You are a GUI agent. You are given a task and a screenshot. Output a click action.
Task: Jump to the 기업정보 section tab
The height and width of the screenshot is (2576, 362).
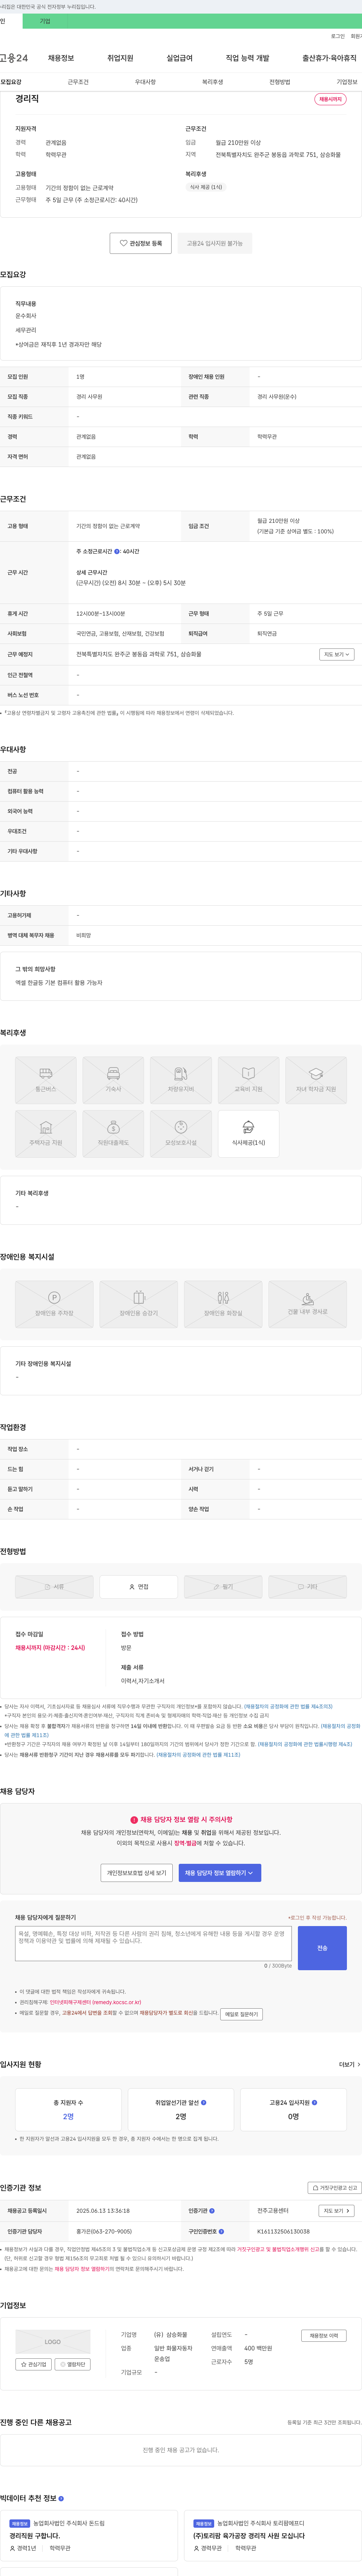(x=346, y=82)
